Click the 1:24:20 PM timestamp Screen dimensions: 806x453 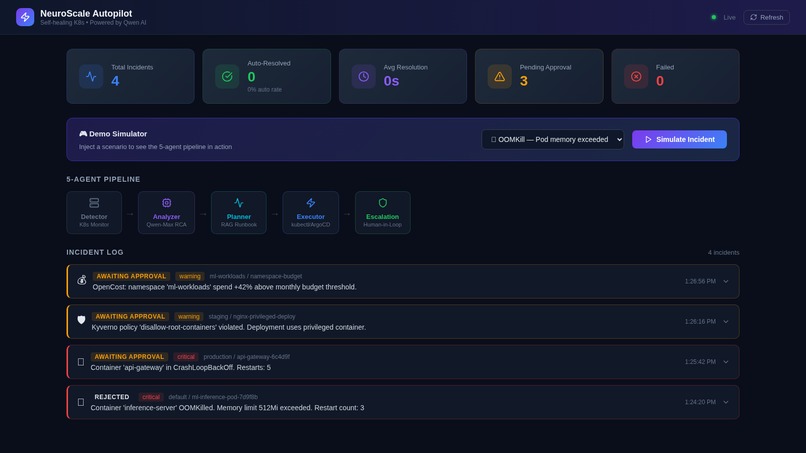(x=700, y=402)
